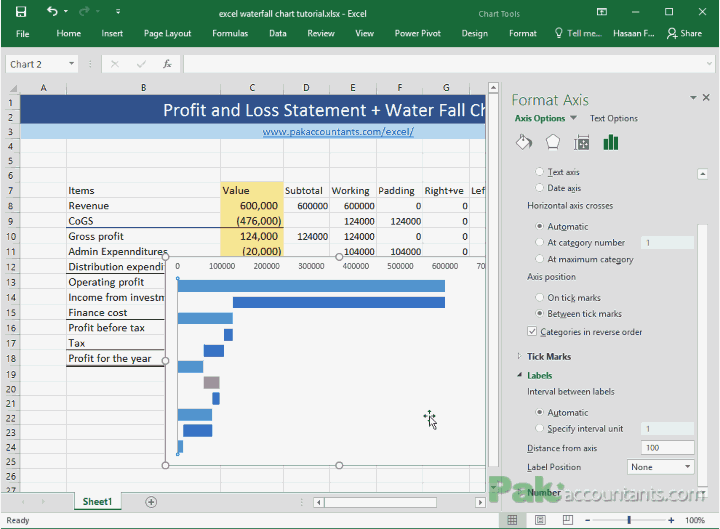Select Automatic interval between labels
720x529 pixels.
pos(540,412)
